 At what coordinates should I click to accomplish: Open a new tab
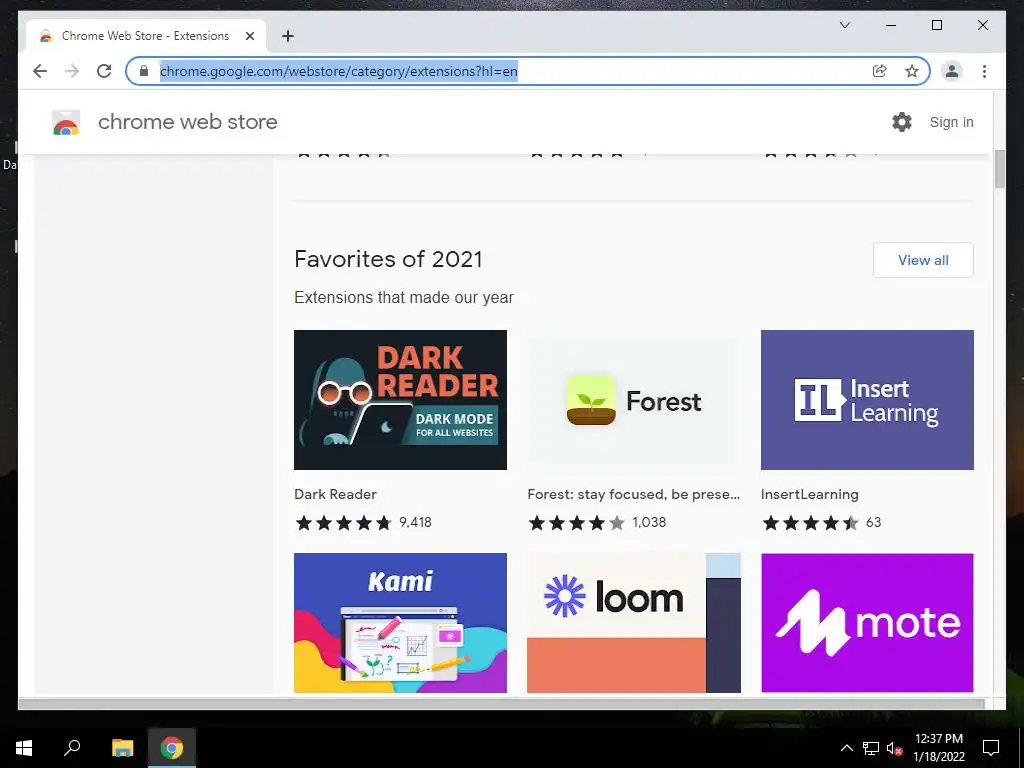(288, 36)
